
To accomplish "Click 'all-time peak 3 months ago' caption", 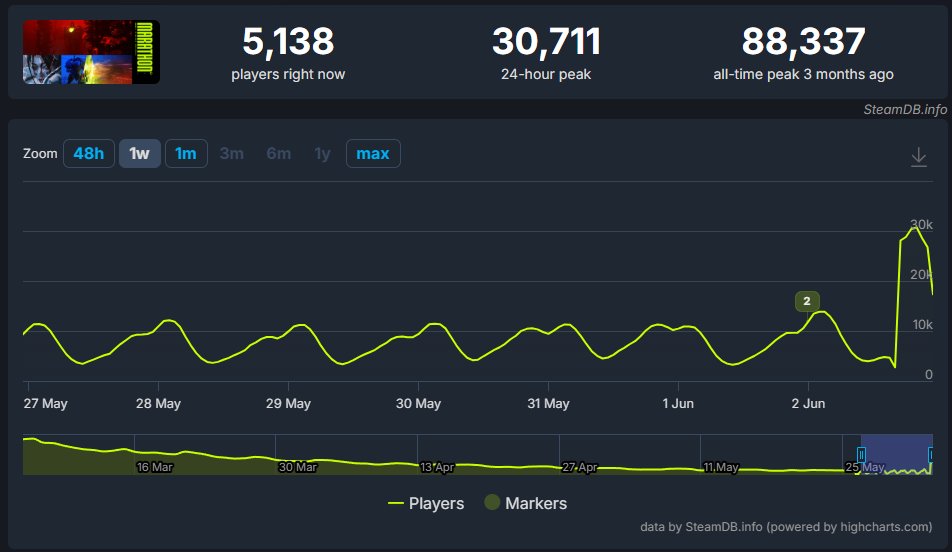I will pos(803,74).
